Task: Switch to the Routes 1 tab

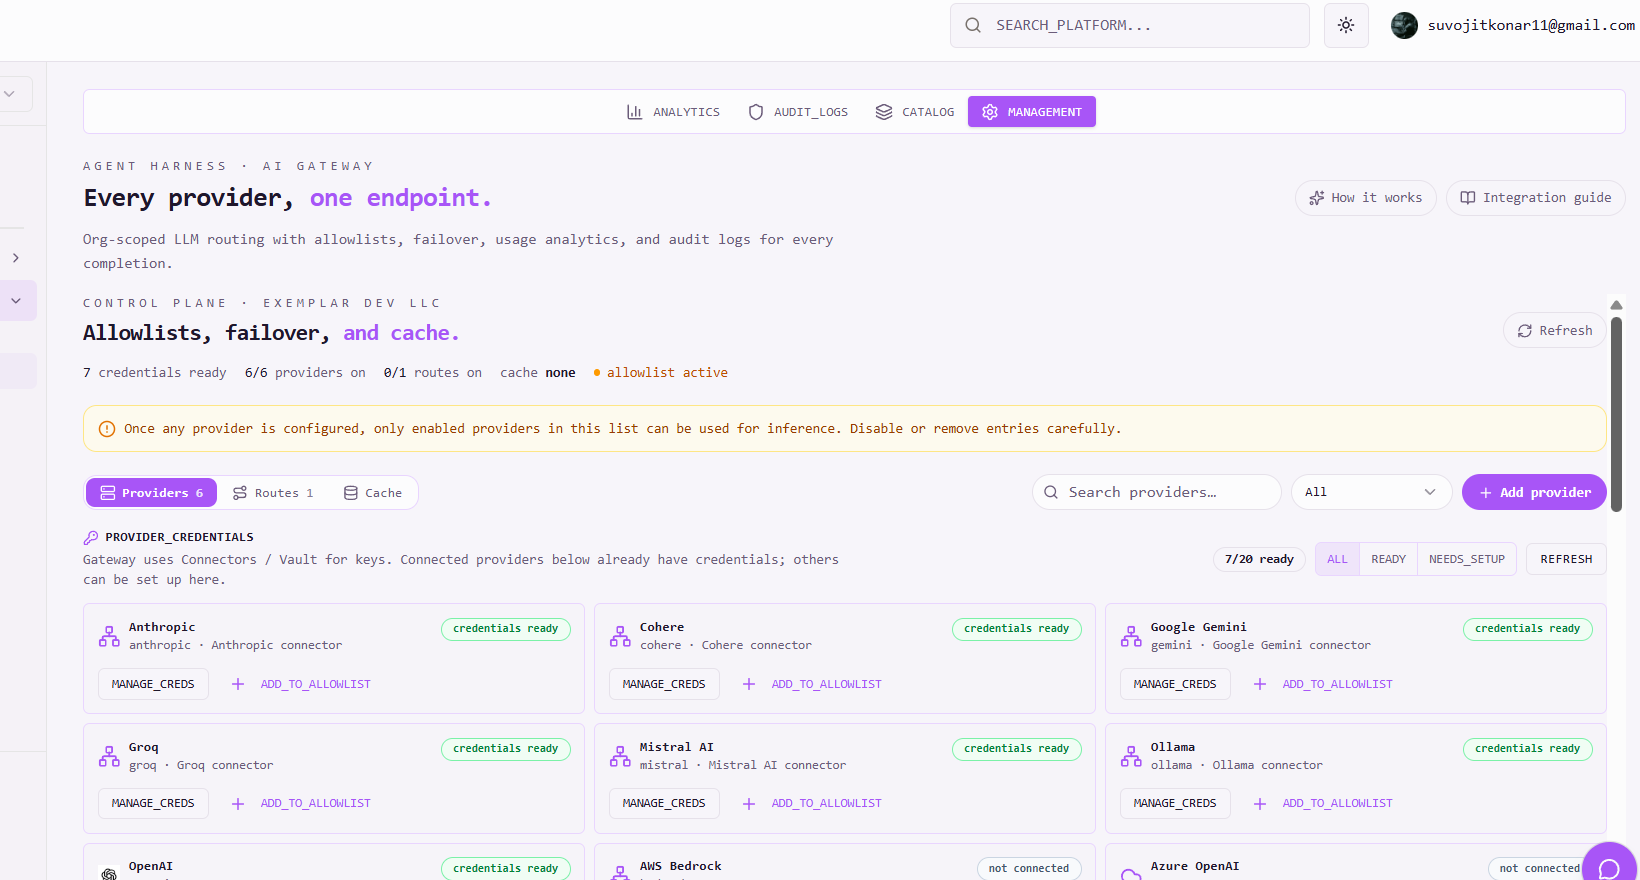Action: click(273, 493)
